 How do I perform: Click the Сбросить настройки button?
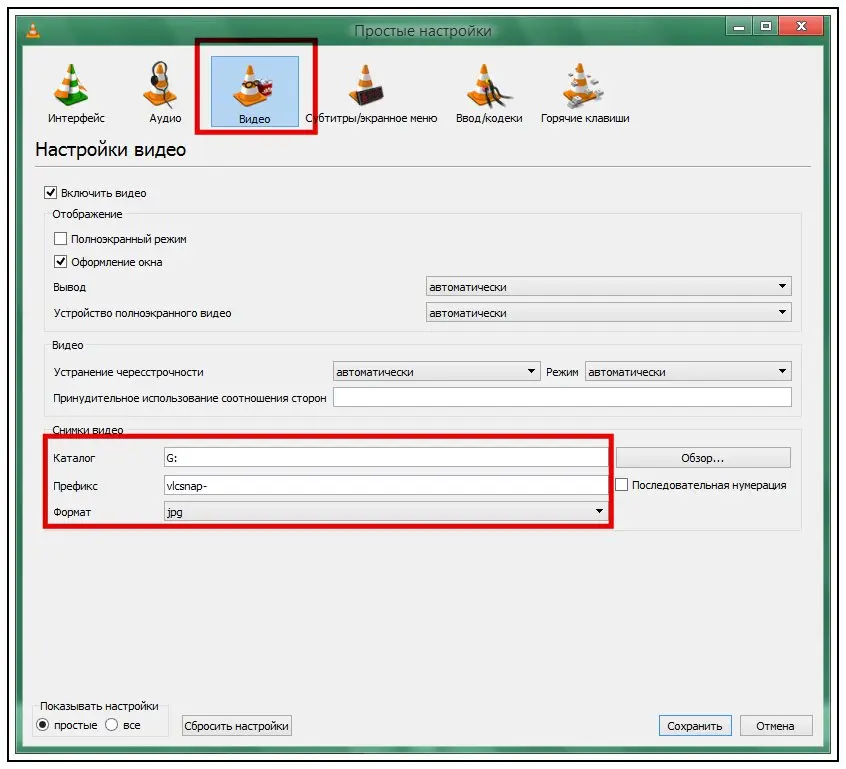tap(236, 726)
